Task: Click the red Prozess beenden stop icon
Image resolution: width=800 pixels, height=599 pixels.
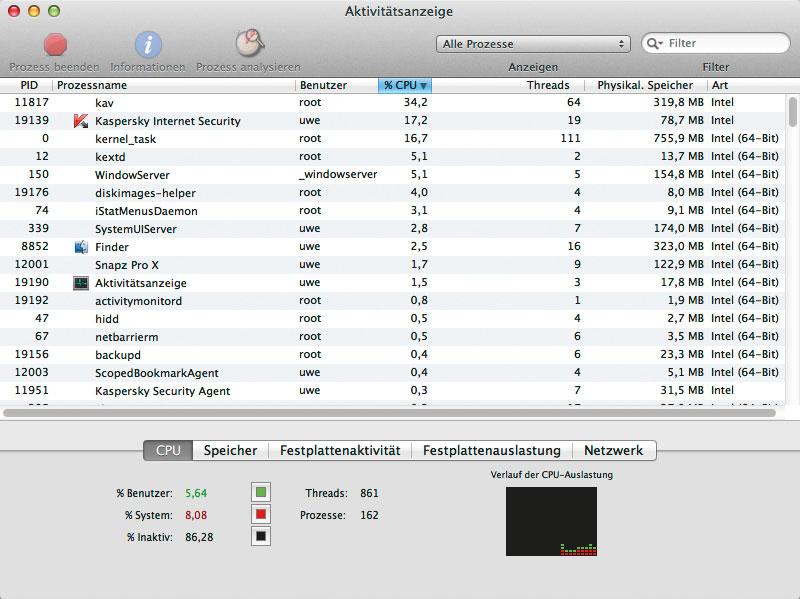Action: pyautogui.click(x=55, y=45)
